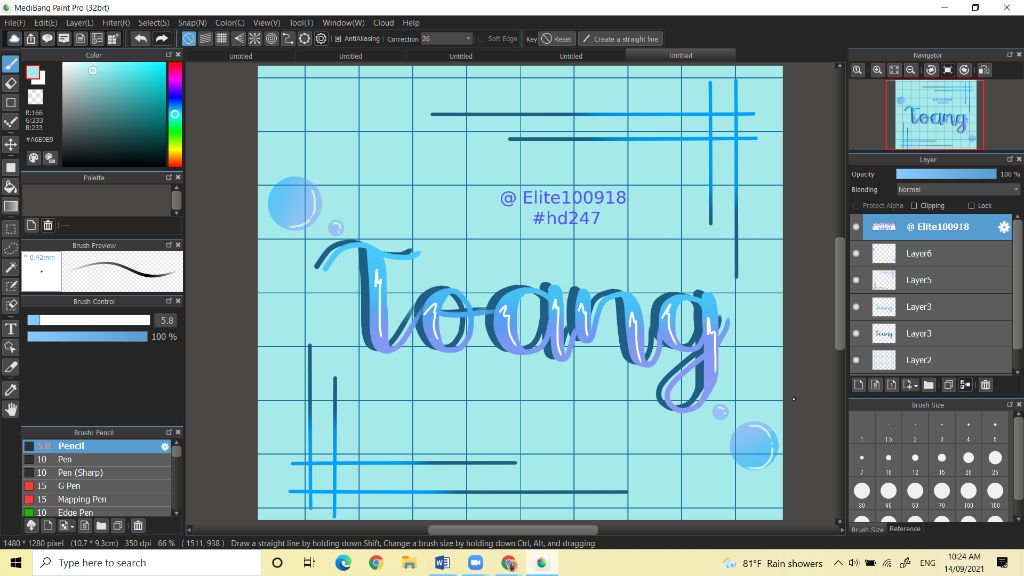The height and width of the screenshot is (576, 1024).
Task: Click Create a straight line button
Action: [620, 39]
